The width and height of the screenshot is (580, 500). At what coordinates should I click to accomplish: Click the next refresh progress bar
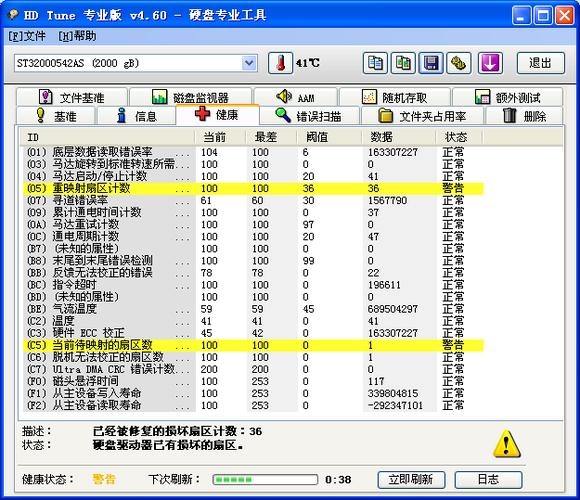coord(265,480)
